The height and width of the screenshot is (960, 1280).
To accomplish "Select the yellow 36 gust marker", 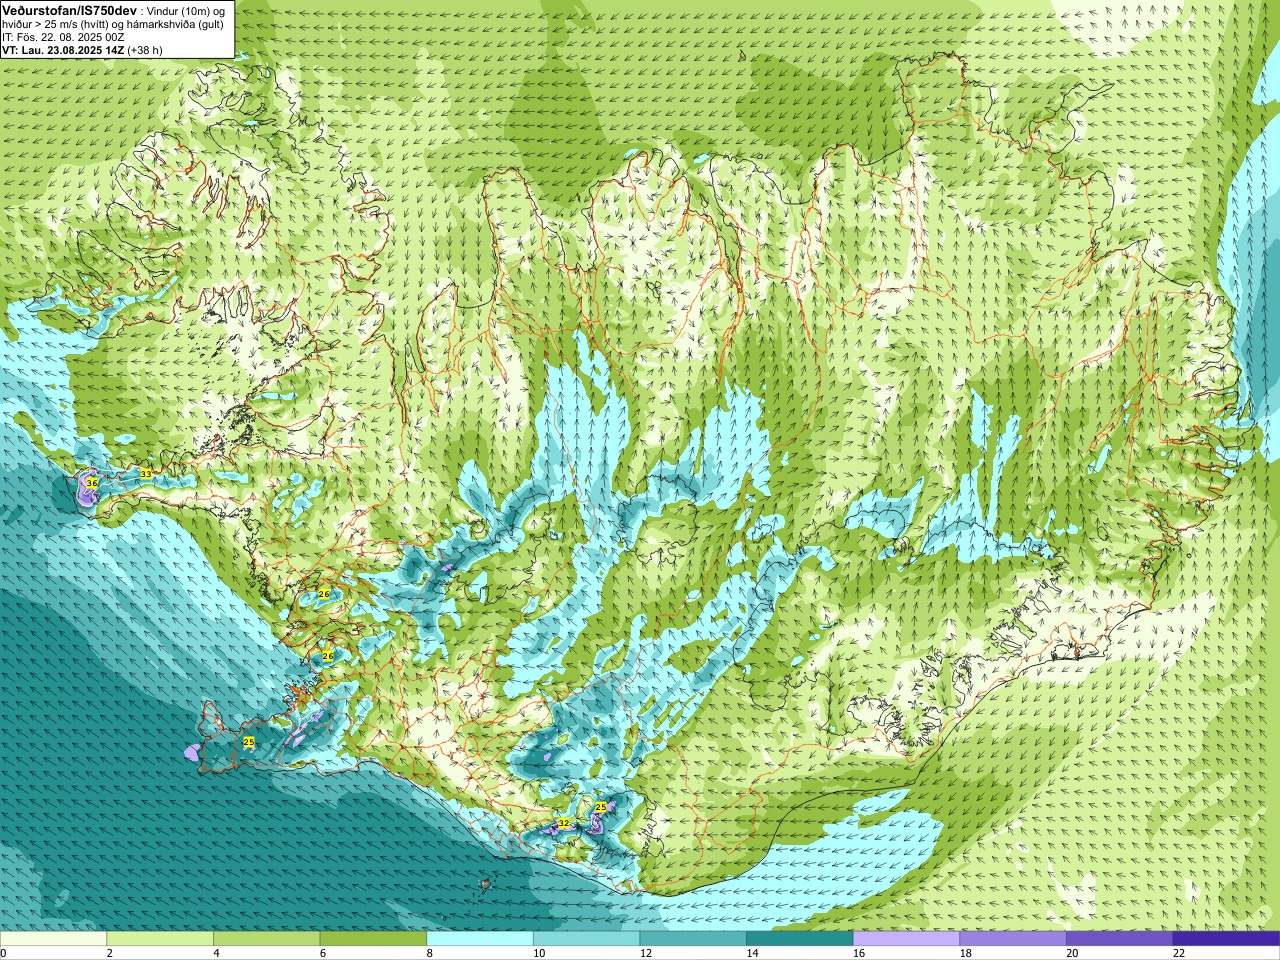I will [x=92, y=483].
